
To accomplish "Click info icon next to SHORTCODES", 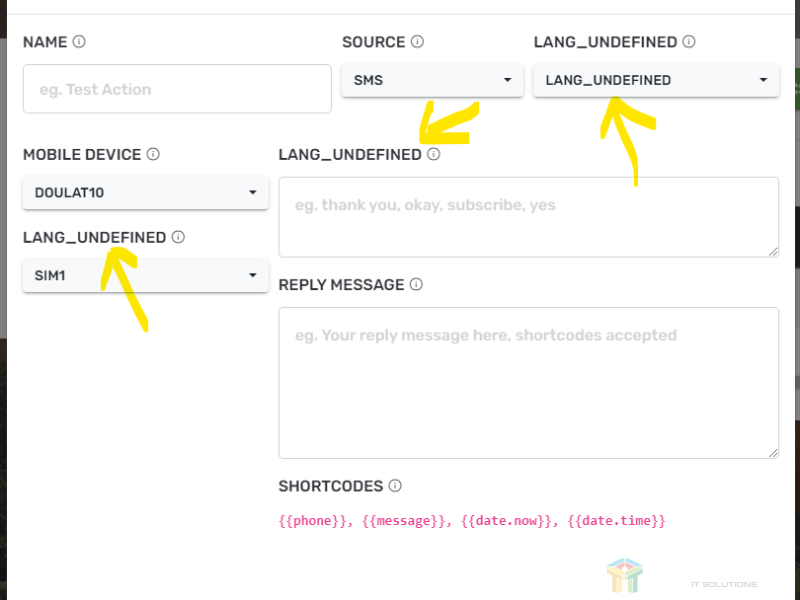I will [x=395, y=486].
